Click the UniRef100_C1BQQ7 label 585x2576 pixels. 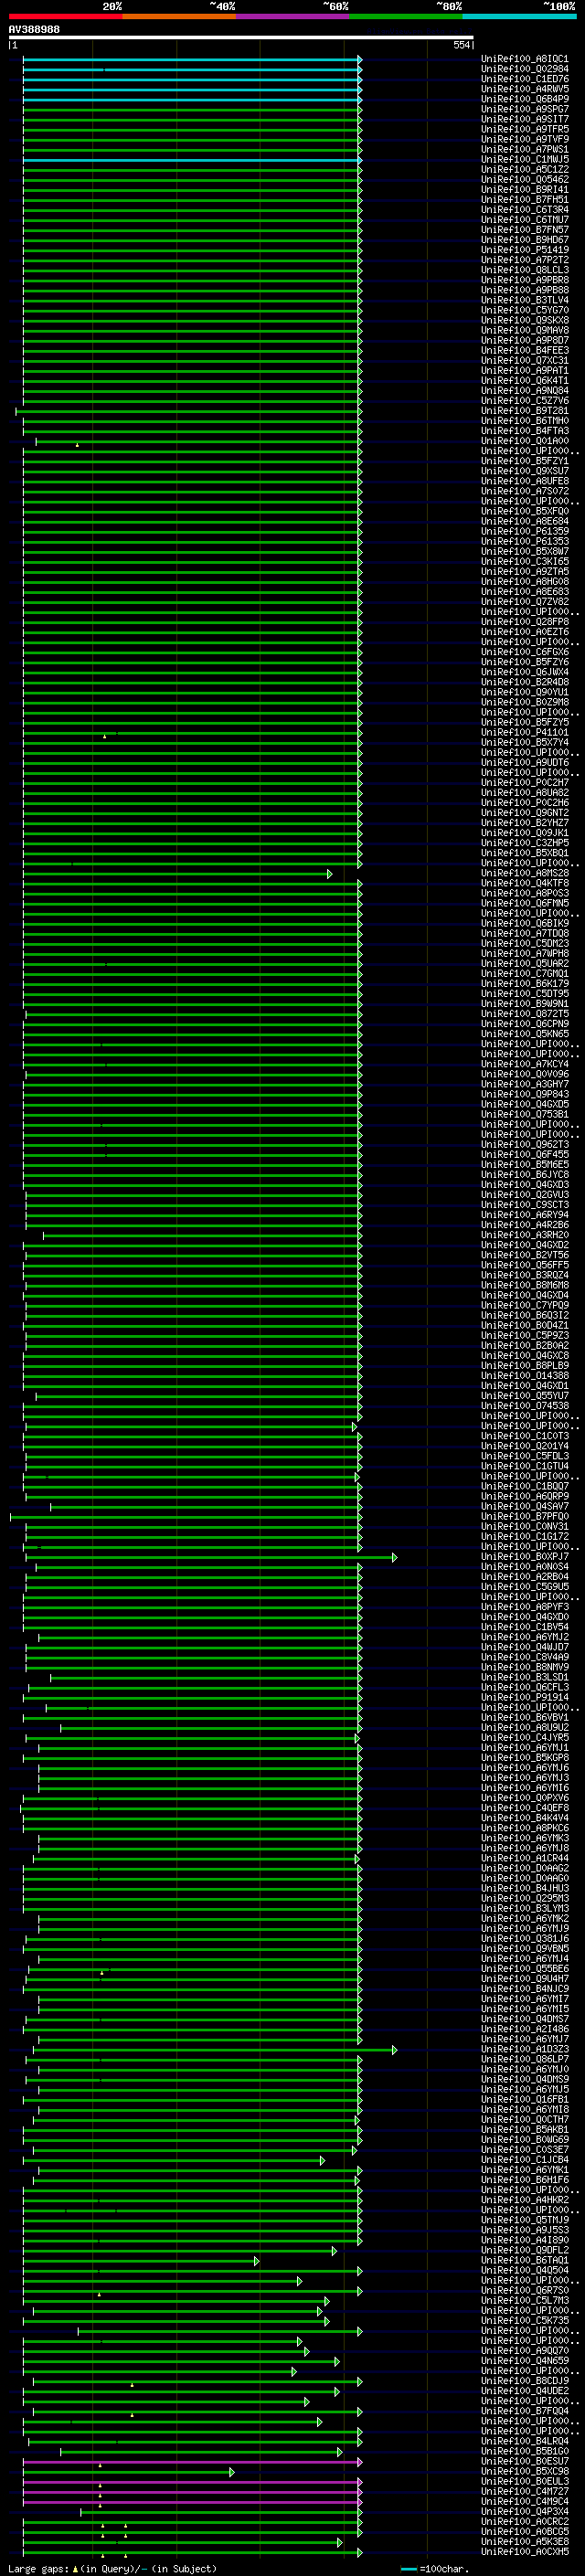tap(525, 1486)
